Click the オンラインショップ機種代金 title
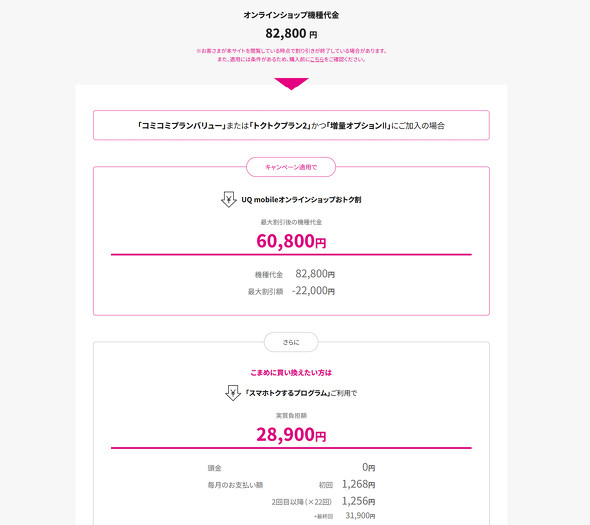590x525 pixels. (x=291, y=15)
